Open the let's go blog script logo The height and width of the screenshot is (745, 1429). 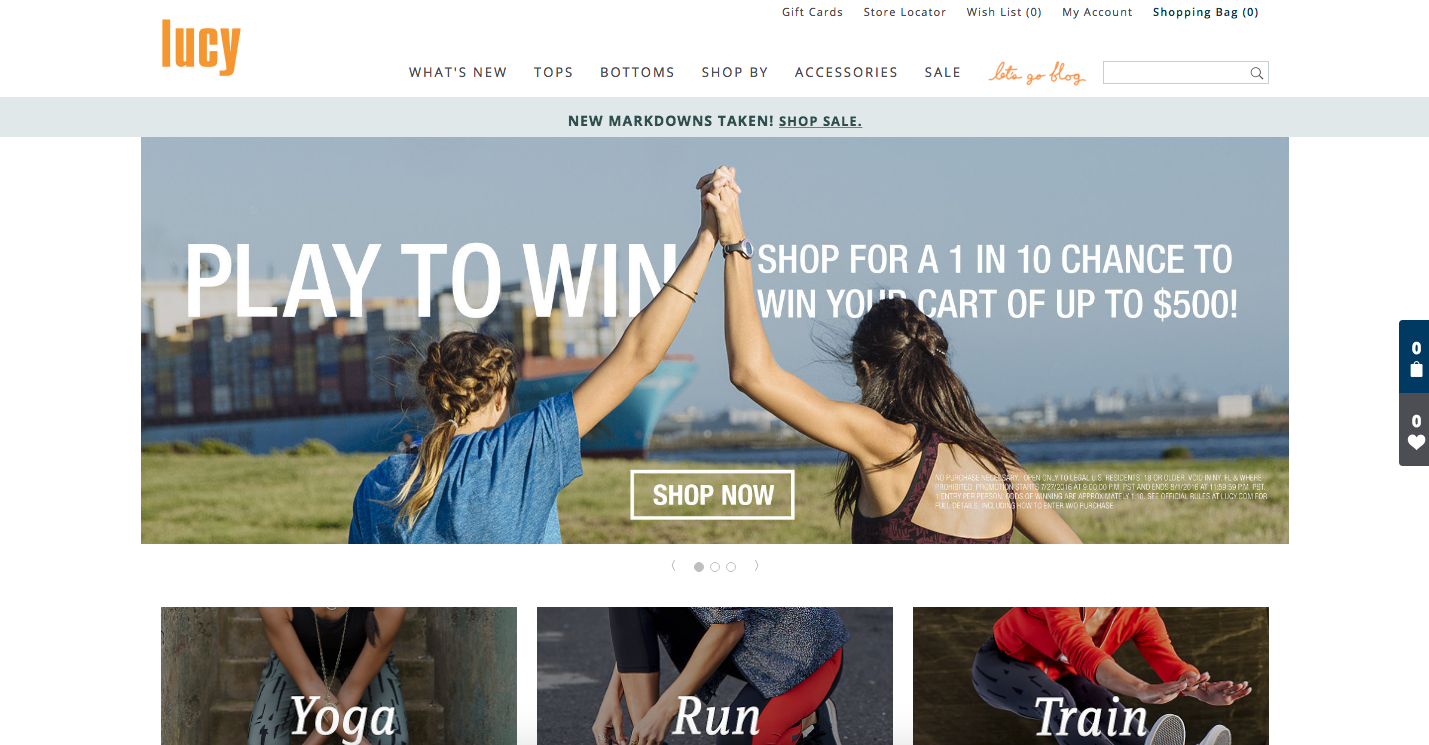click(x=1037, y=73)
